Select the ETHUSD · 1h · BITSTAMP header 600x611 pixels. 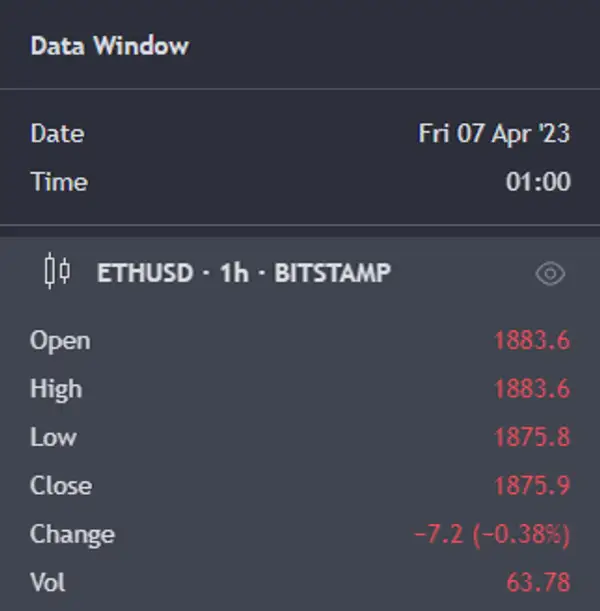coord(244,272)
